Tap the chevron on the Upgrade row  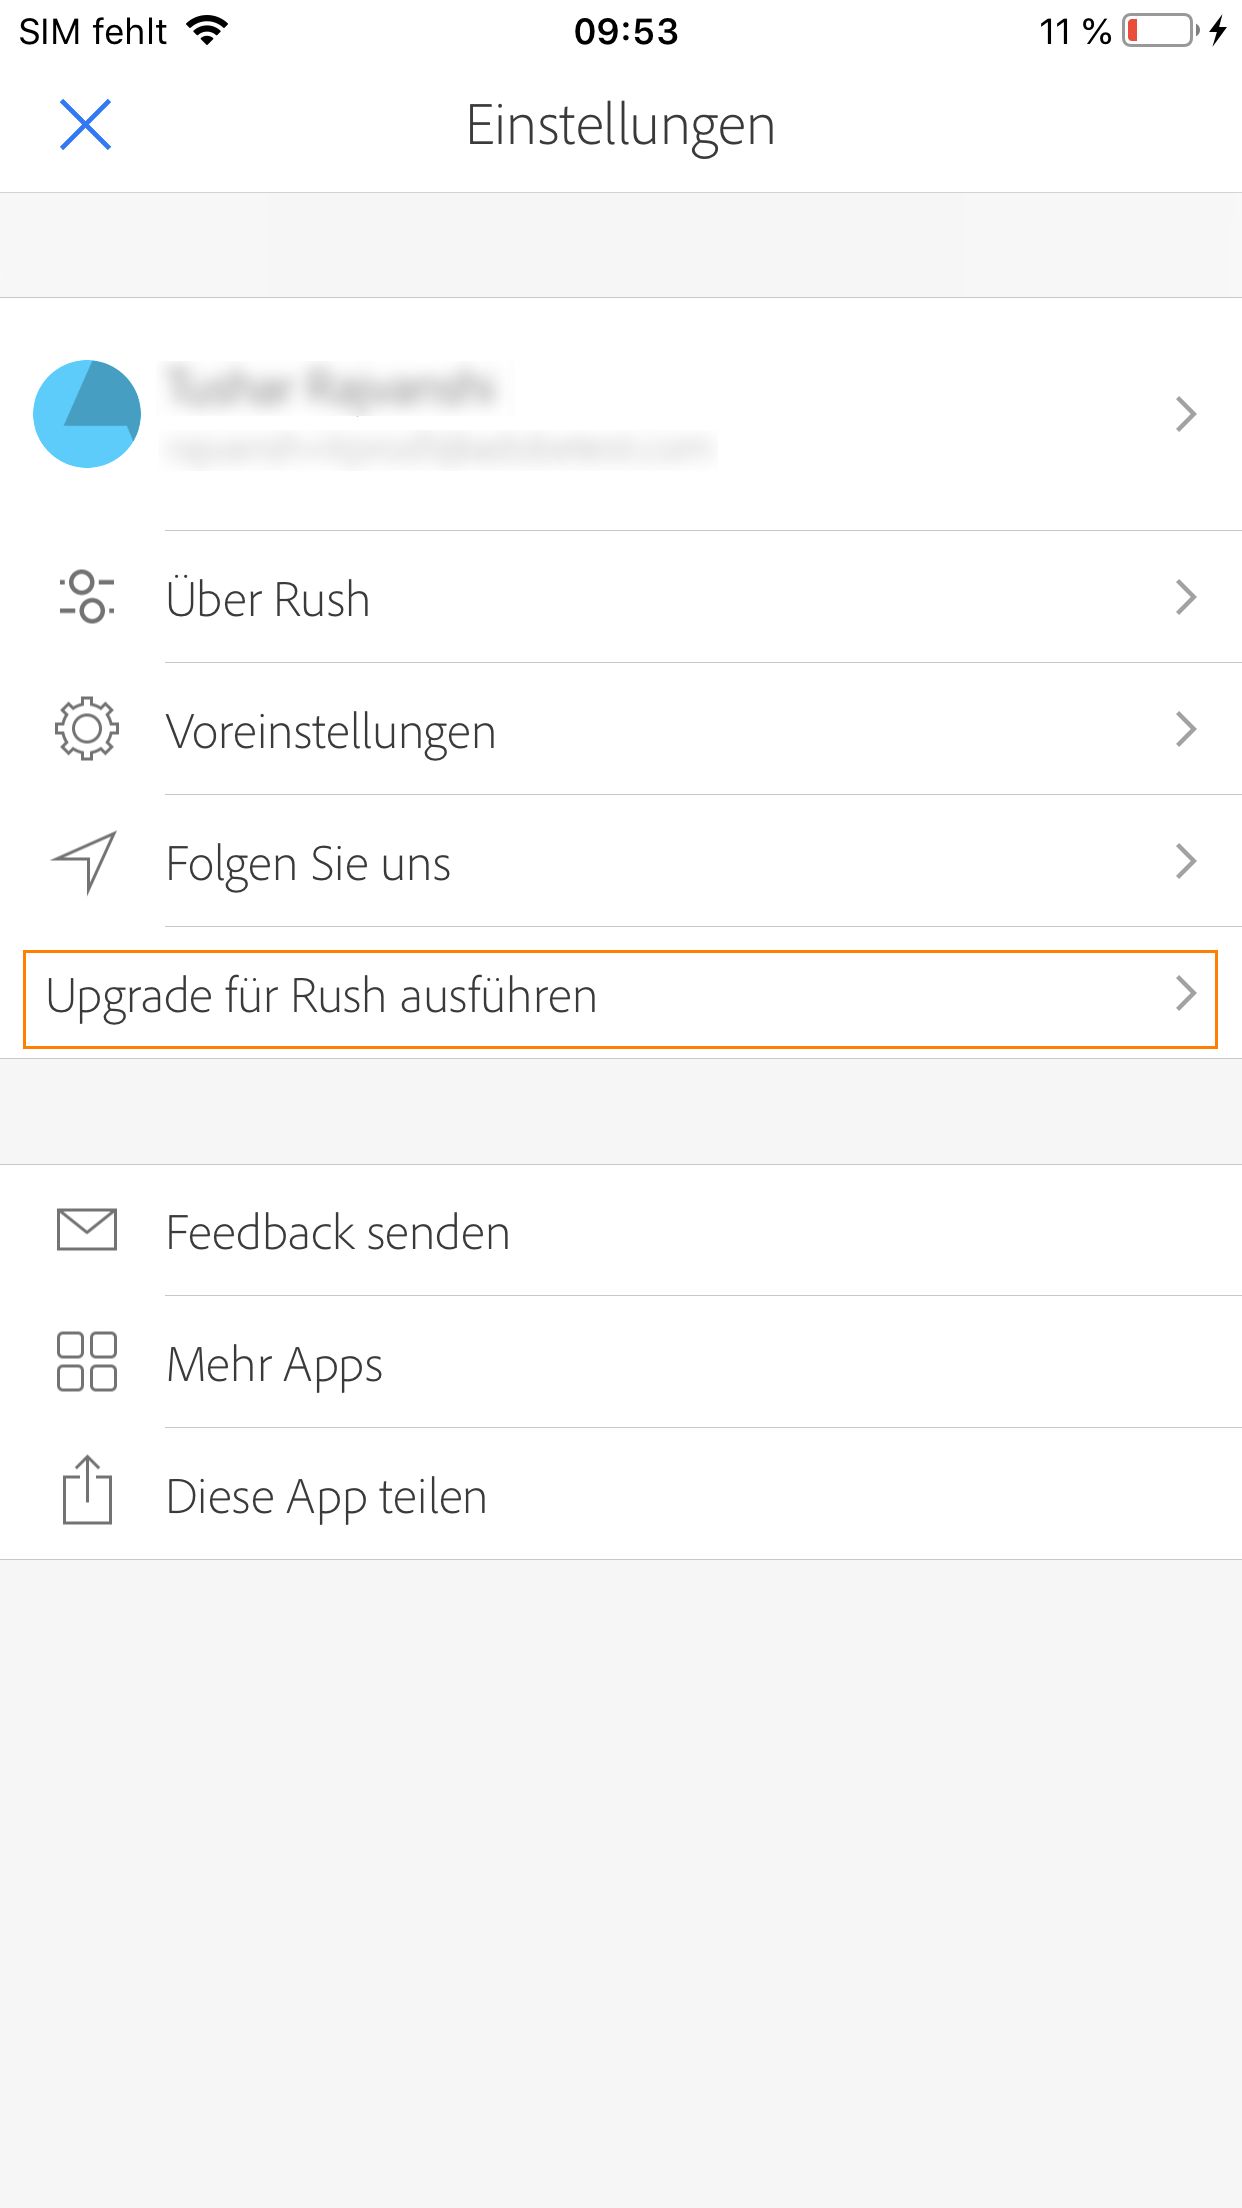click(1186, 995)
